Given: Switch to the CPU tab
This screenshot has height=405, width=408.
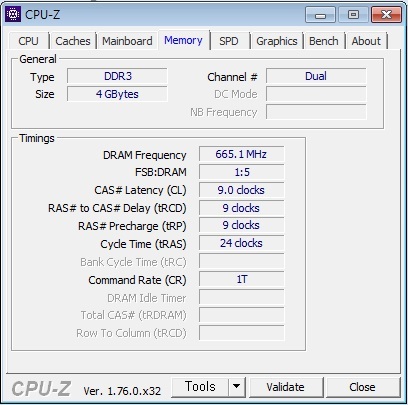Looking at the screenshot, I should pyautogui.click(x=29, y=41).
